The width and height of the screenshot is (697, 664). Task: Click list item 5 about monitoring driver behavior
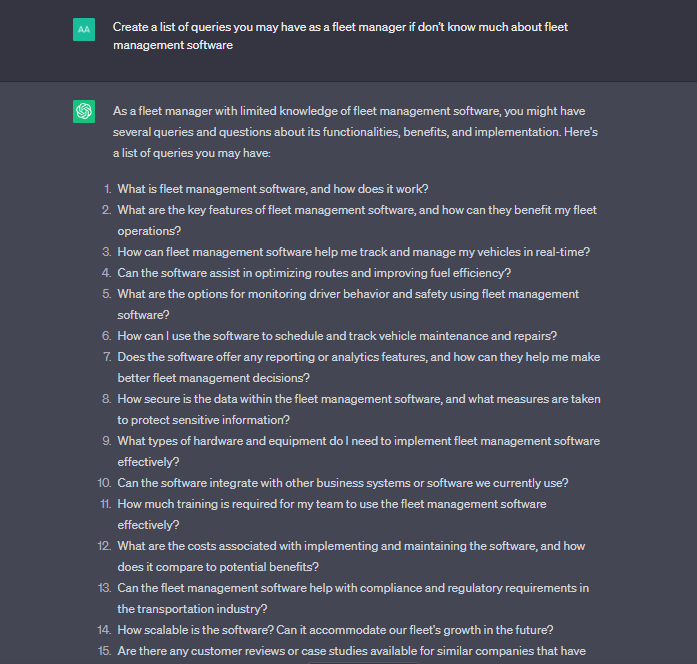pyautogui.click(x=348, y=304)
